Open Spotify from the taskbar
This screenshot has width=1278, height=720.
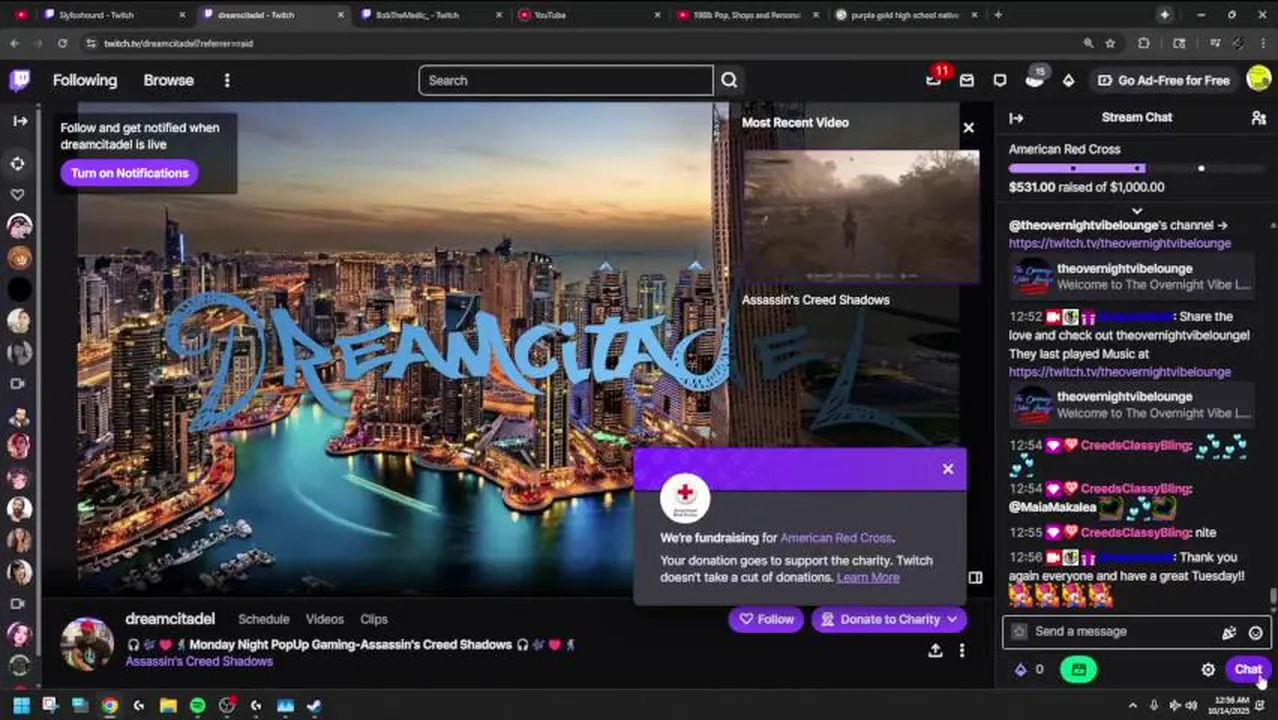[x=197, y=705]
